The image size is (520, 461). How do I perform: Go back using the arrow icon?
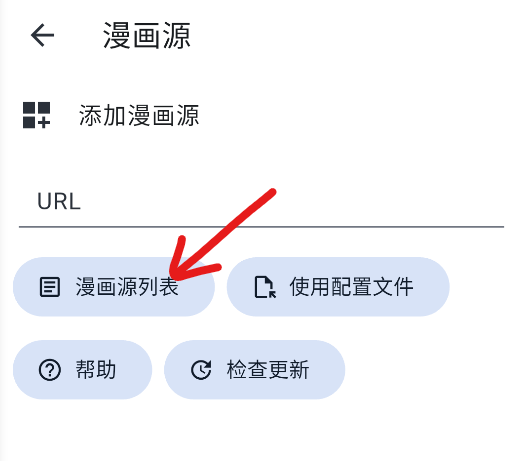[42, 35]
